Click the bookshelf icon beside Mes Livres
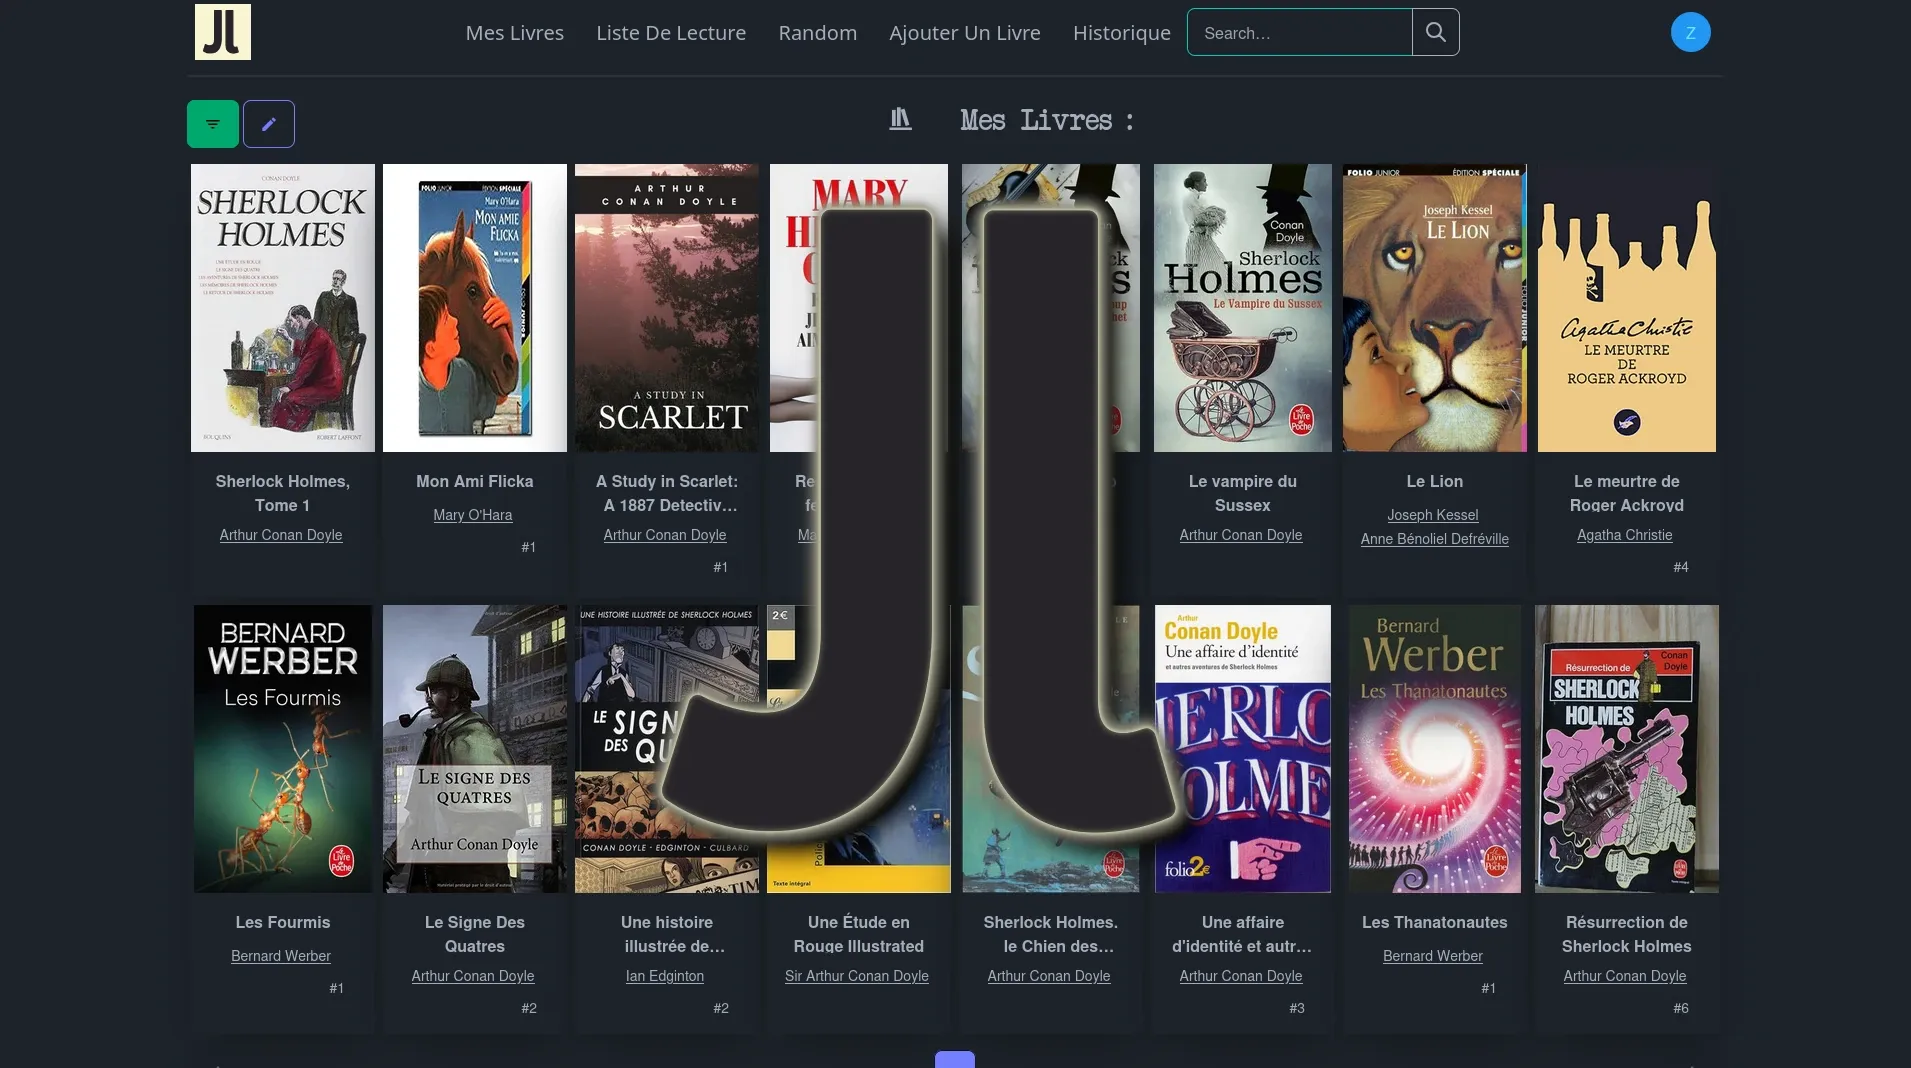 click(x=900, y=120)
